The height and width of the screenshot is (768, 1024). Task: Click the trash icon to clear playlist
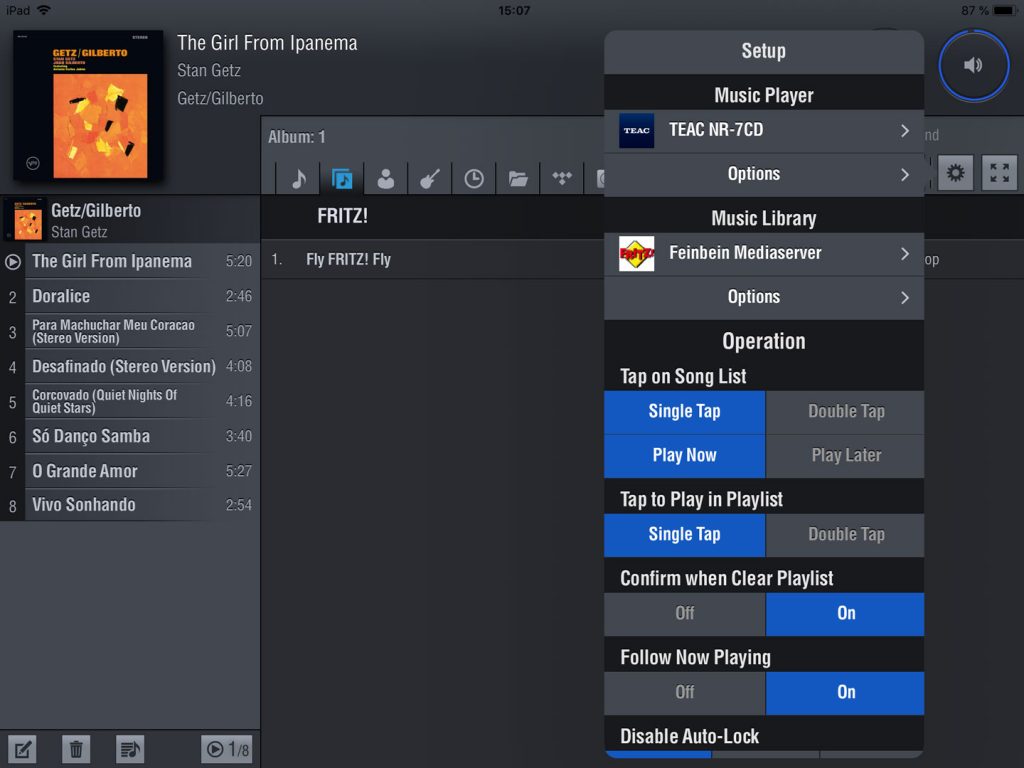76,749
